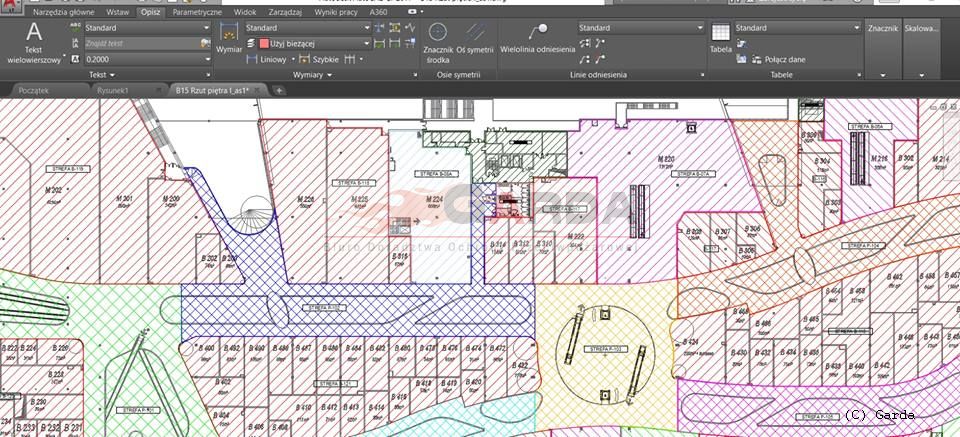Expand the Tekst panel
Screen dimensions: 960x437
[102, 75]
